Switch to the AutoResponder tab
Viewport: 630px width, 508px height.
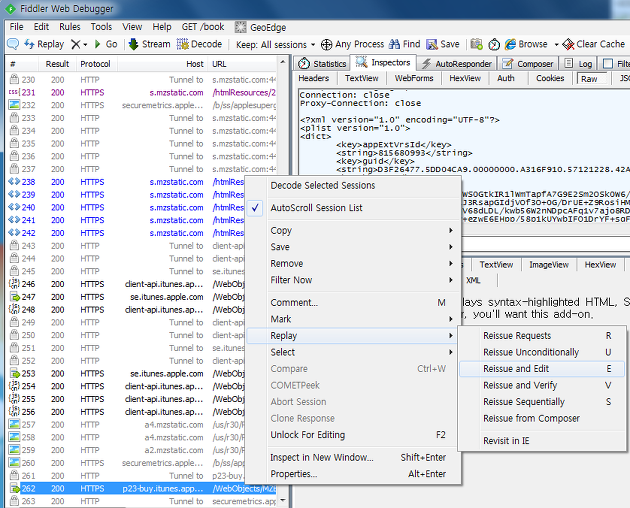point(456,64)
